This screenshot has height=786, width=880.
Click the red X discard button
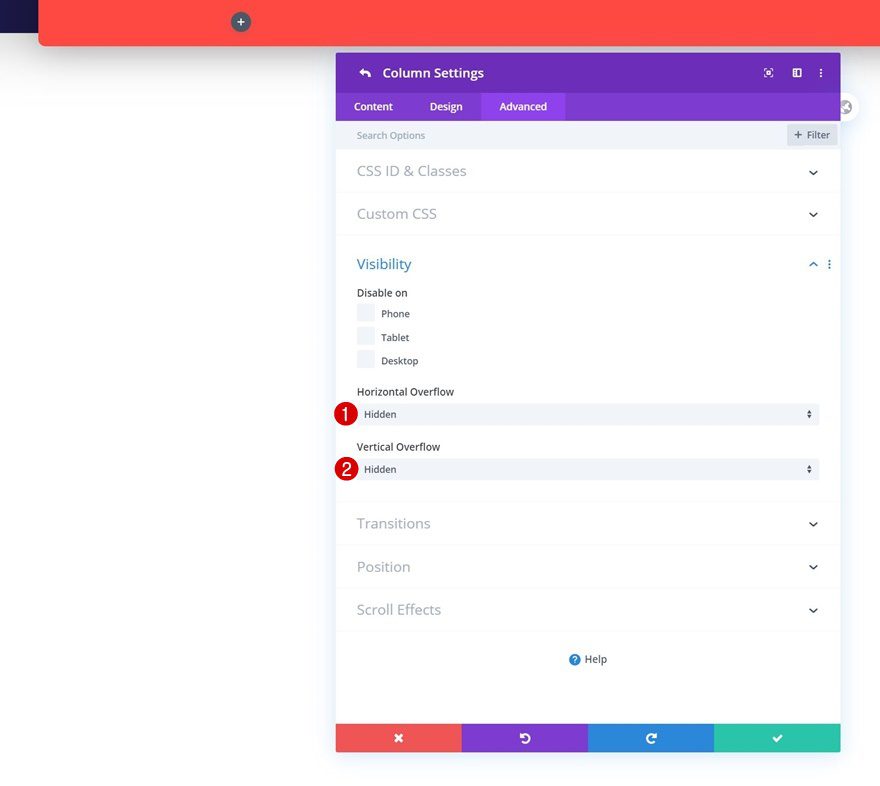tap(398, 738)
